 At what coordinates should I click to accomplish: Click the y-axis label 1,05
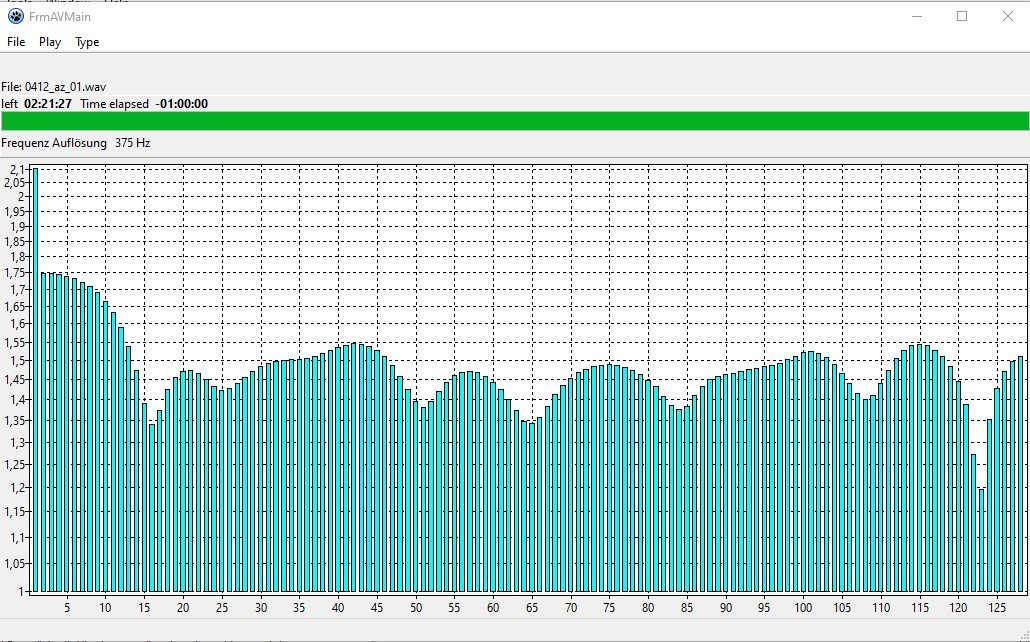pos(14,563)
